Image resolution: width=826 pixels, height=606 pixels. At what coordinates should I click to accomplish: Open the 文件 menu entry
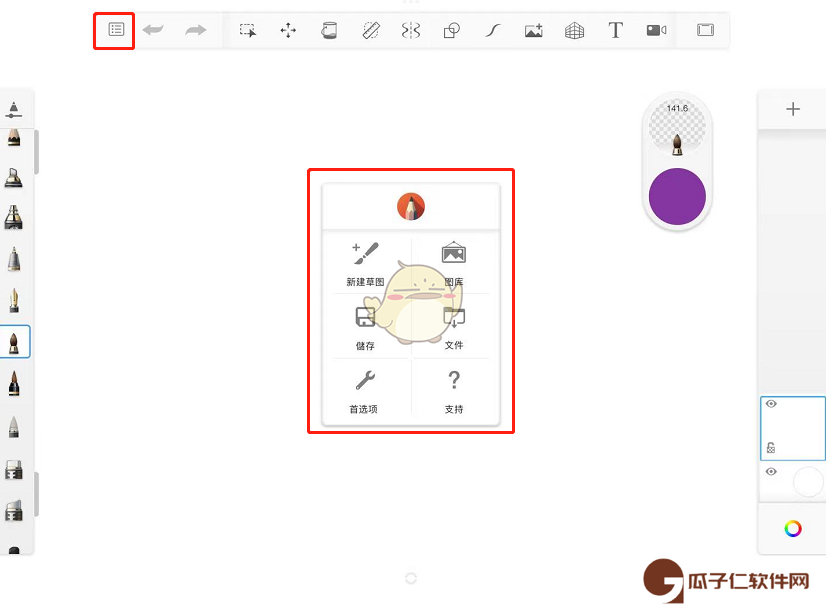[x=454, y=328]
